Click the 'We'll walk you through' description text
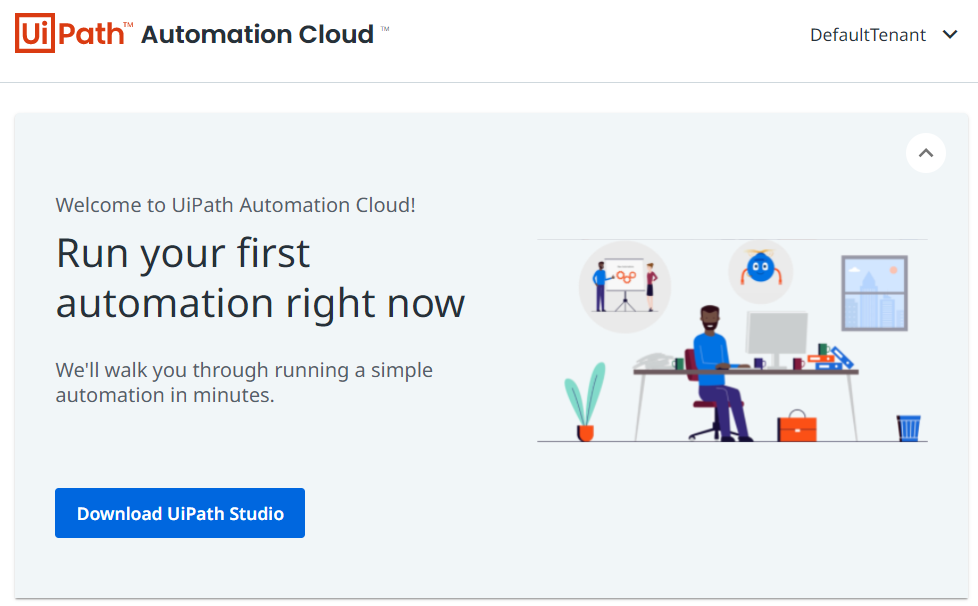Screen dimensions: 978x606 pyautogui.click(x=244, y=382)
